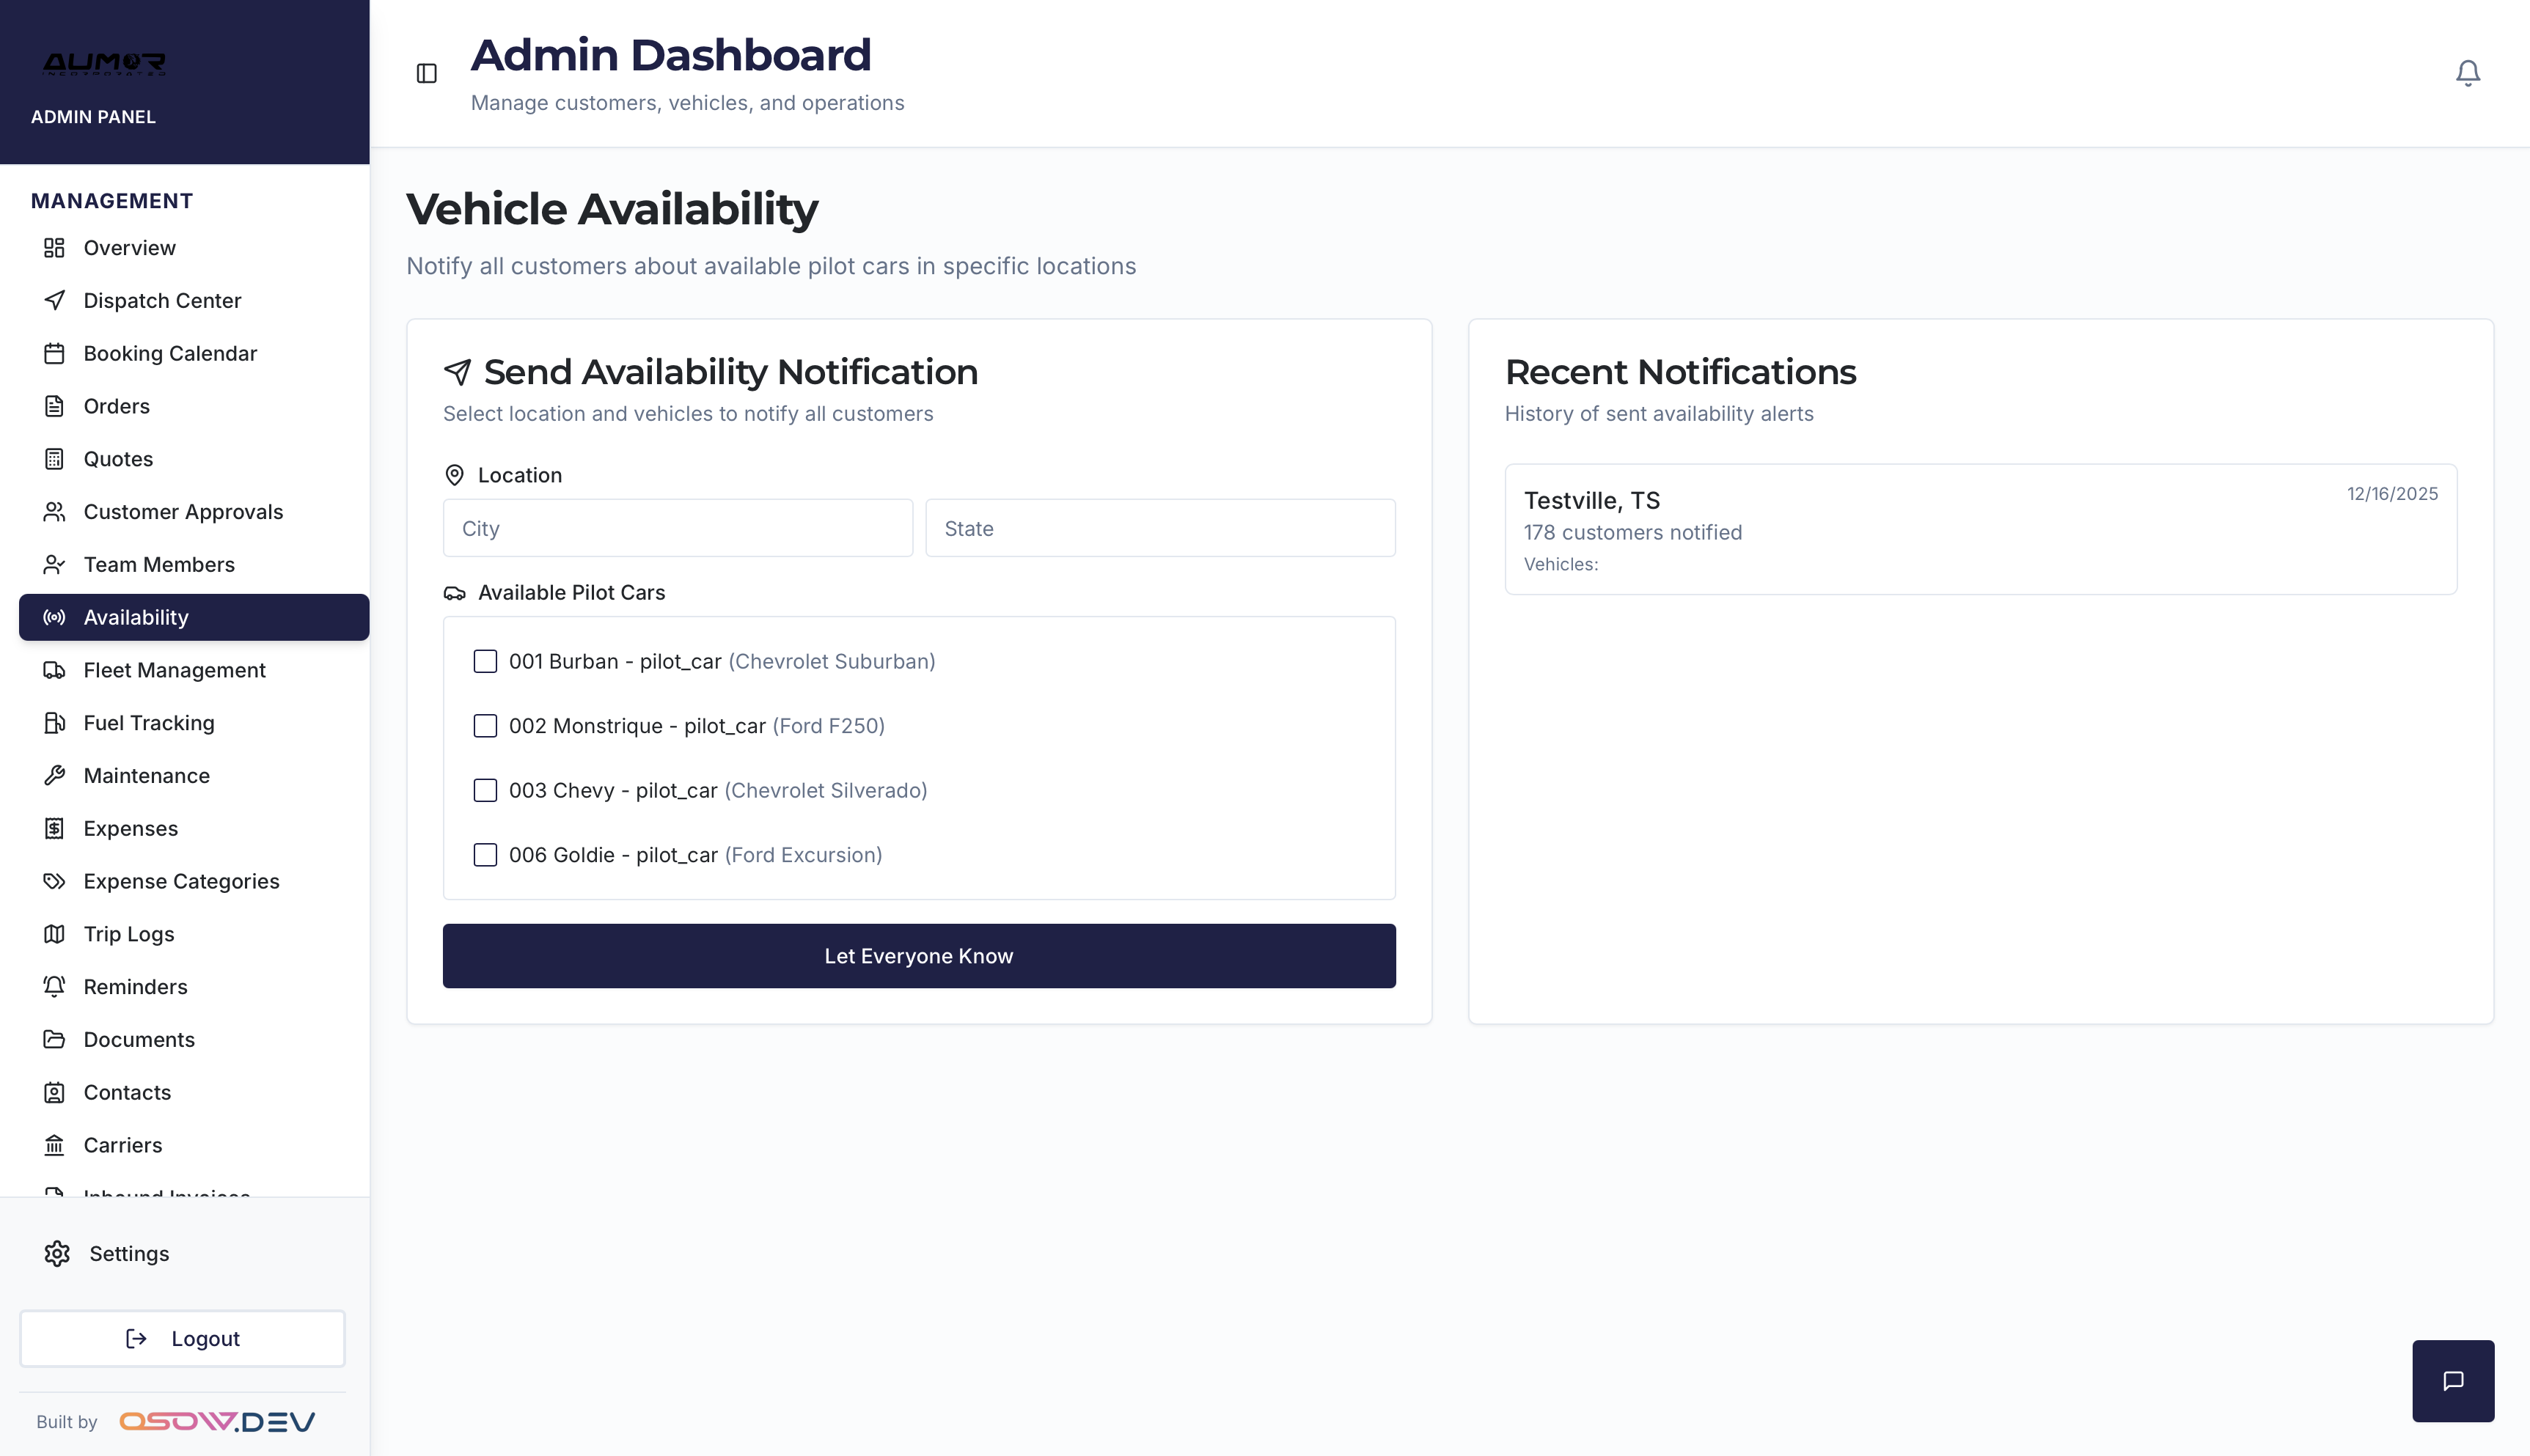Enable the 006 Goldie checkbox
Screen dimensions: 2530x1456
tap(485, 855)
